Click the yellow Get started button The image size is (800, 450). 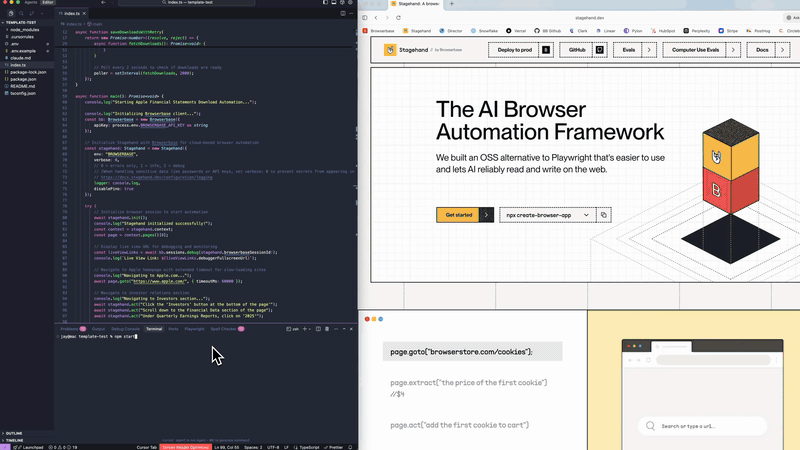click(x=458, y=215)
